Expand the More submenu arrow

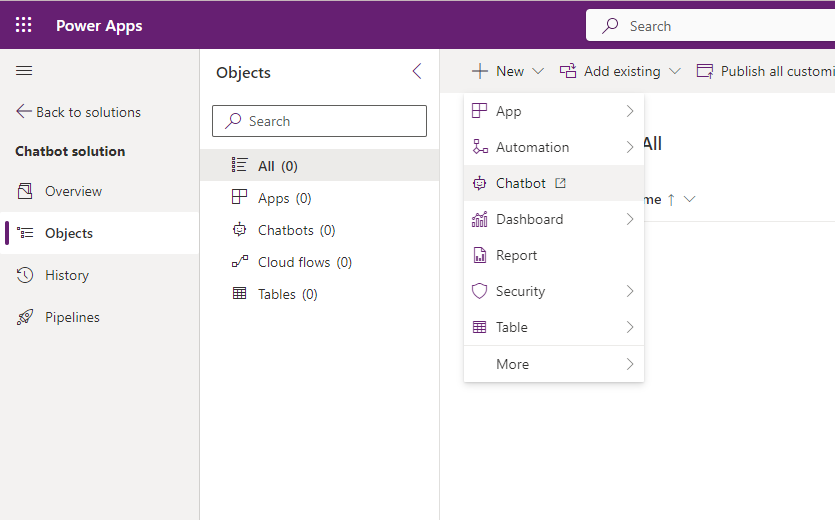point(630,364)
